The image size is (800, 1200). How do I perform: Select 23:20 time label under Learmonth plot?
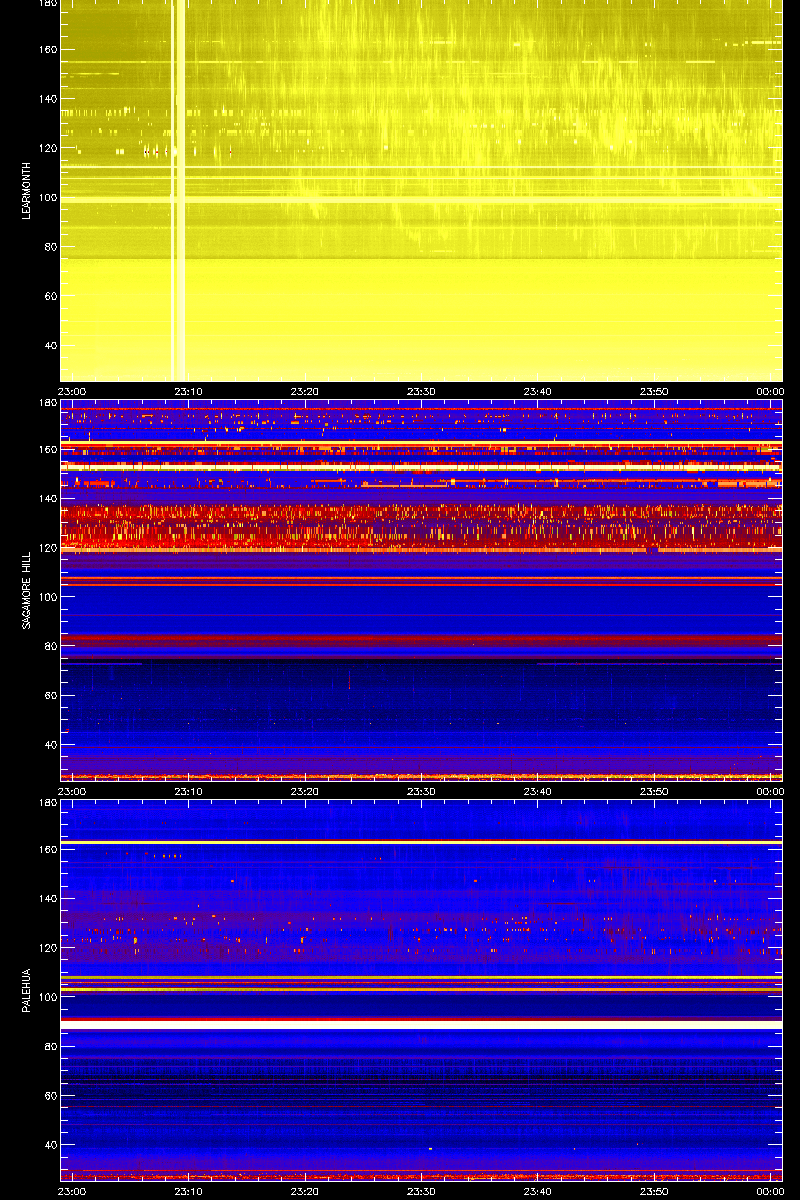tap(305, 392)
